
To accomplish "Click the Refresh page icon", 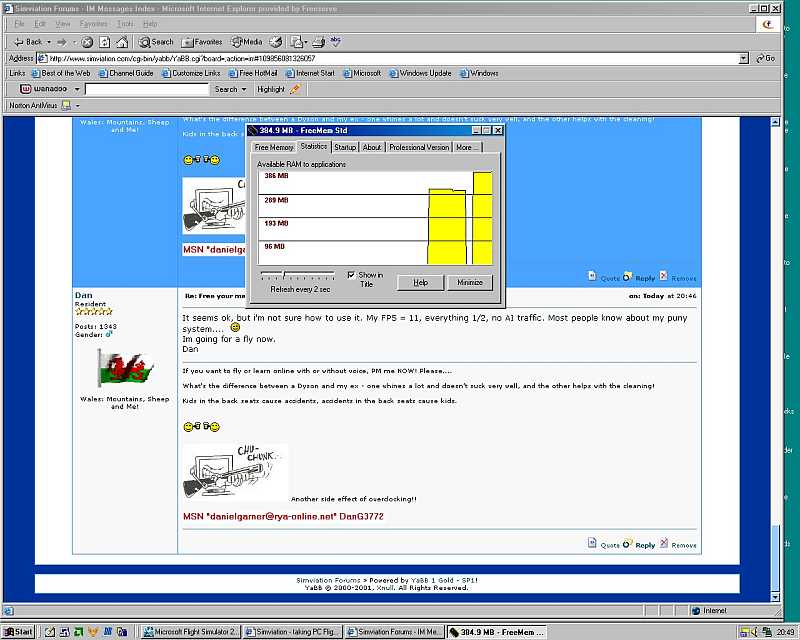I will point(104,42).
